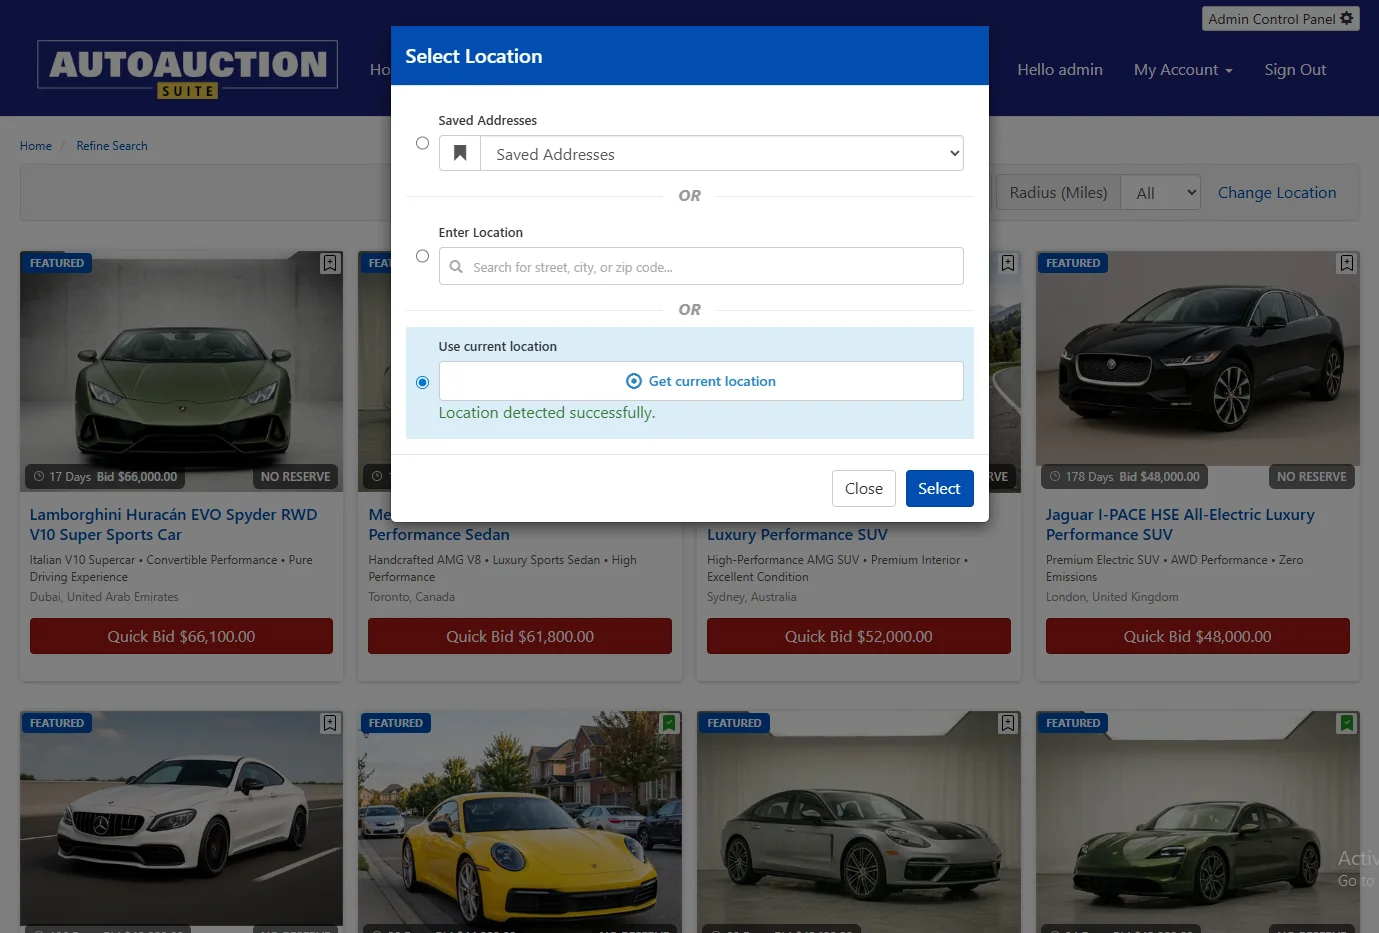This screenshot has width=1379, height=933.
Task: Open the Luxury Performance SUV title link
Action: point(797,534)
